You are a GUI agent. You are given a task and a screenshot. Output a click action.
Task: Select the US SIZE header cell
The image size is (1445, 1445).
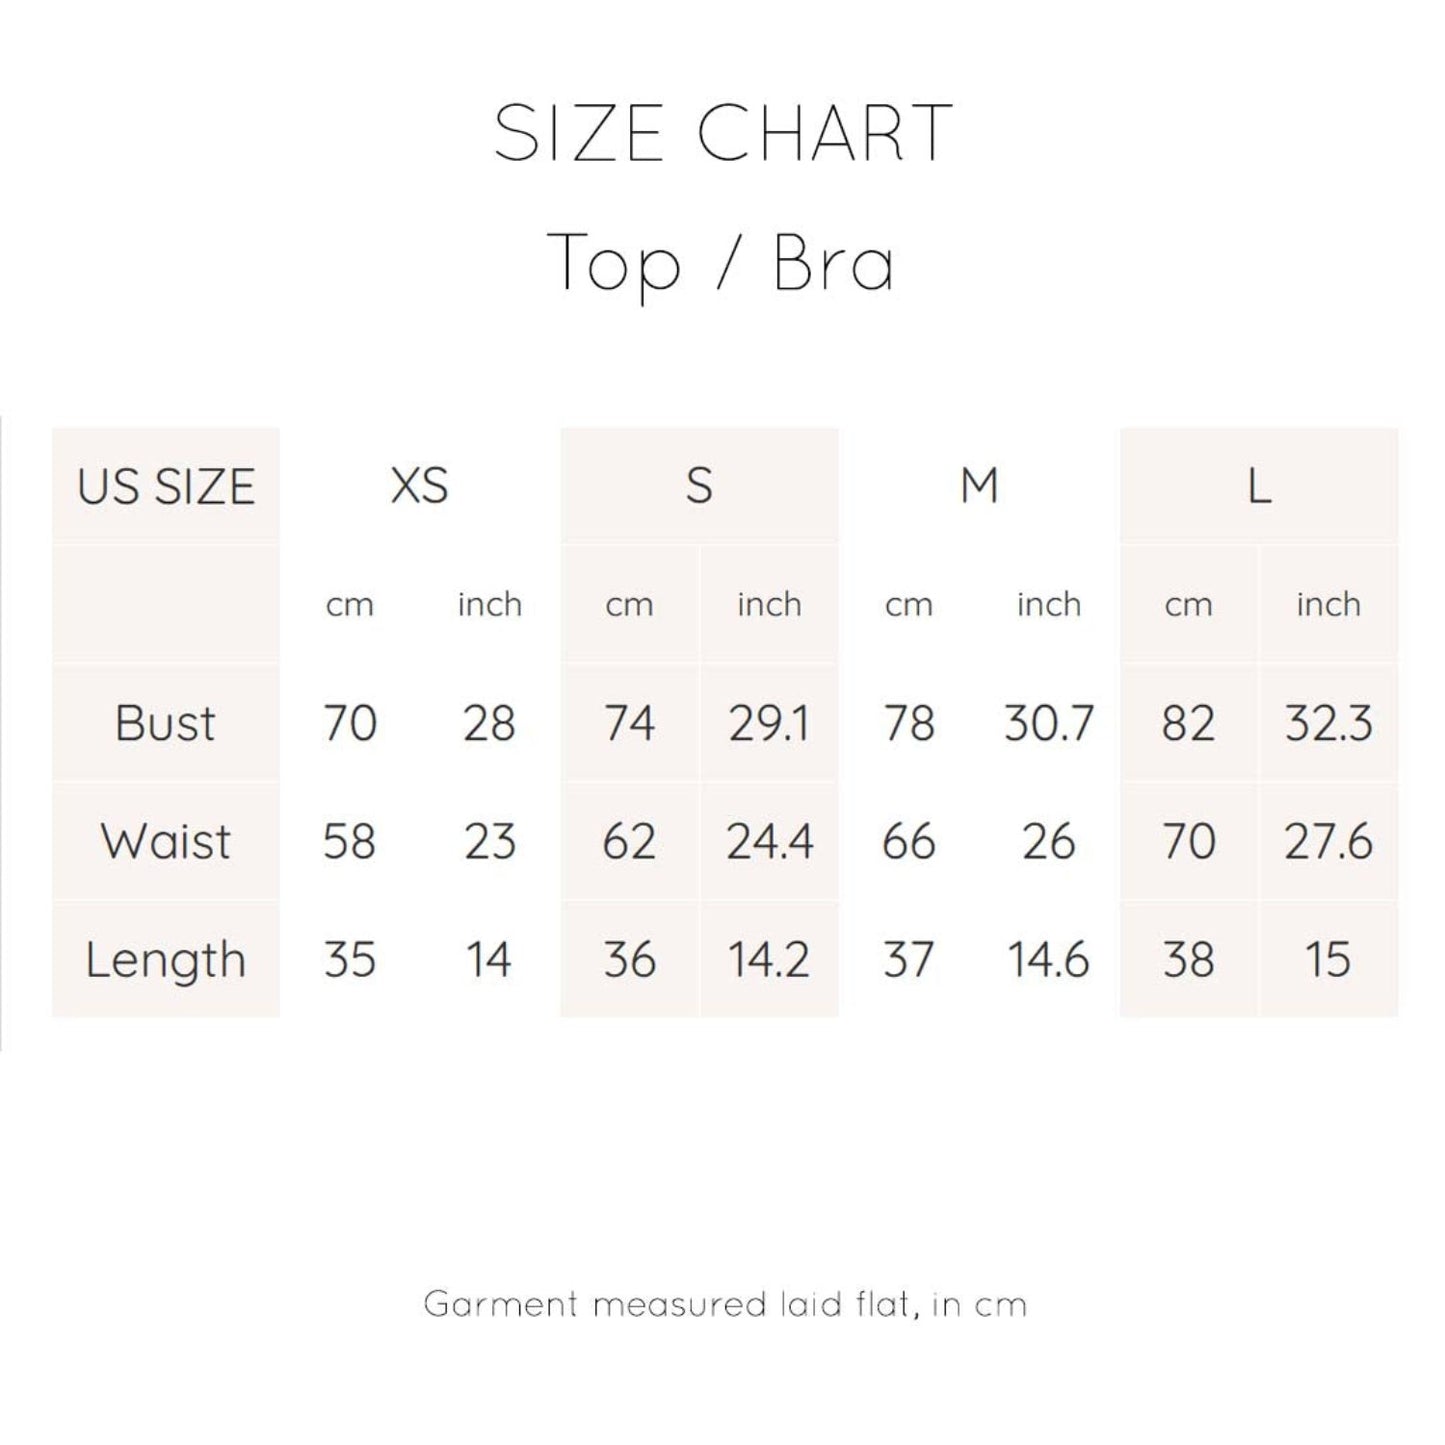[166, 487]
